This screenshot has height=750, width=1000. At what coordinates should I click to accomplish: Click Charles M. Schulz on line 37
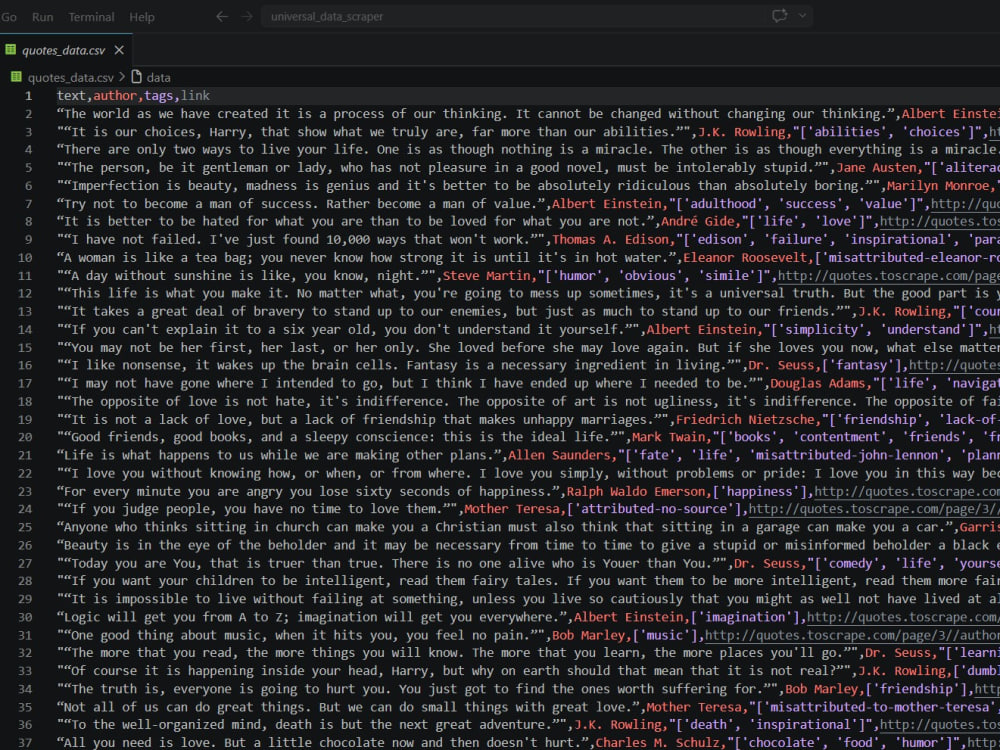[x=658, y=743]
